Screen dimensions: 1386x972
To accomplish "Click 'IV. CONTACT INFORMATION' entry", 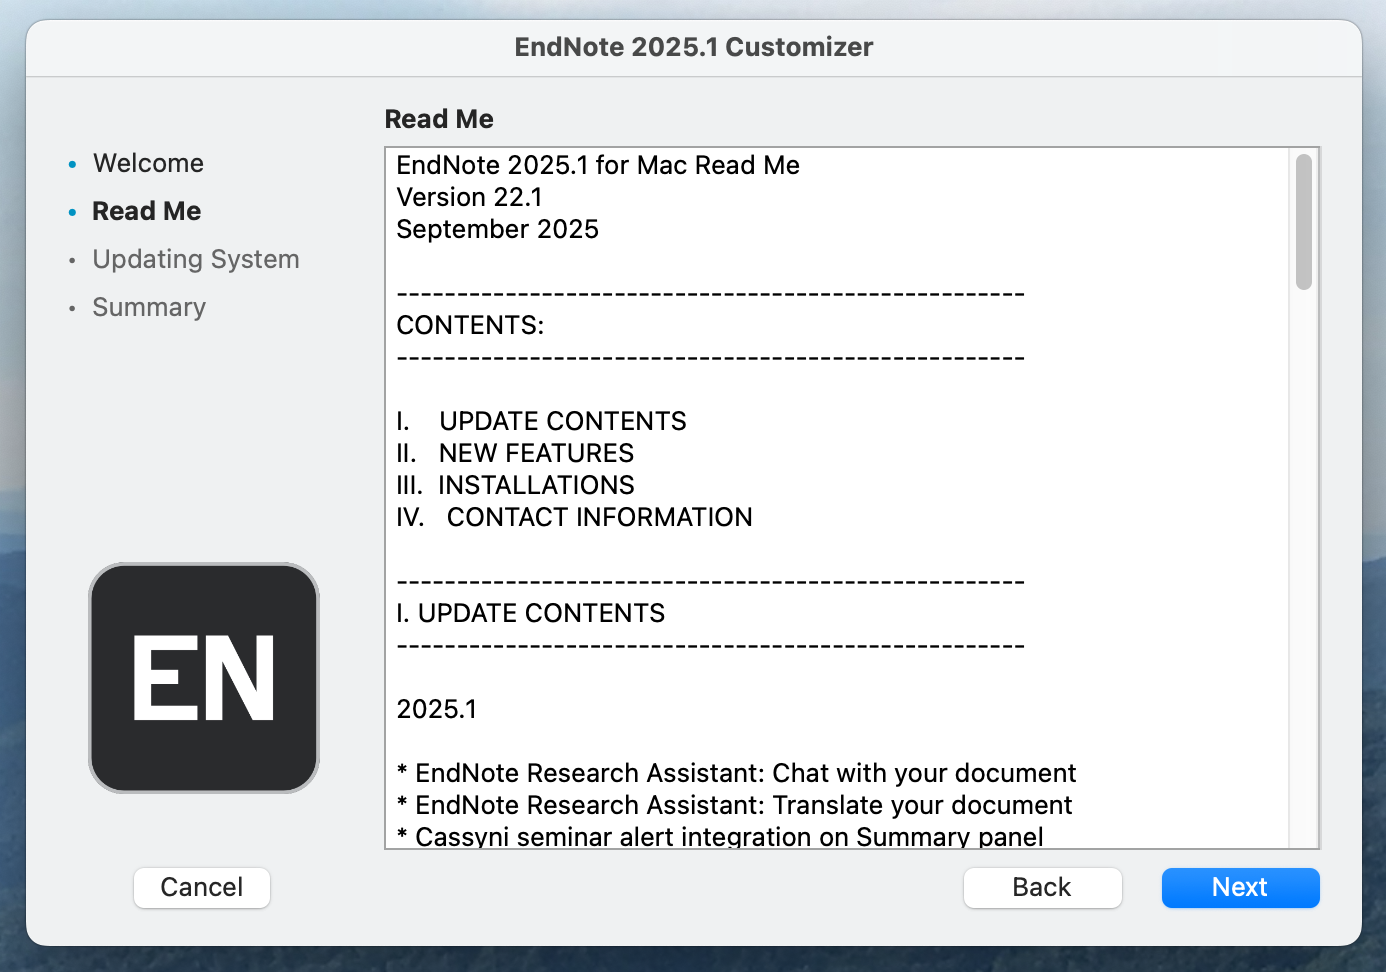I will [x=574, y=517].
